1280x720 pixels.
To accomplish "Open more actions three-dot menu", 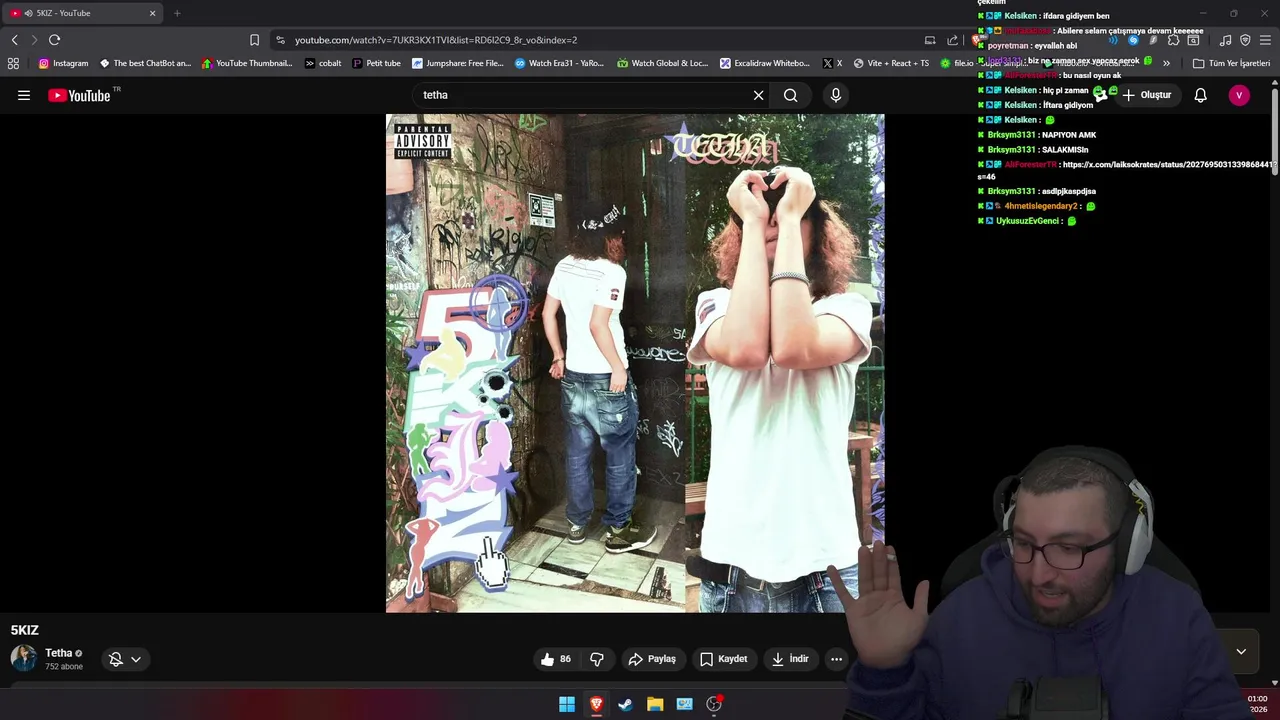I will (x=836, y=659).
